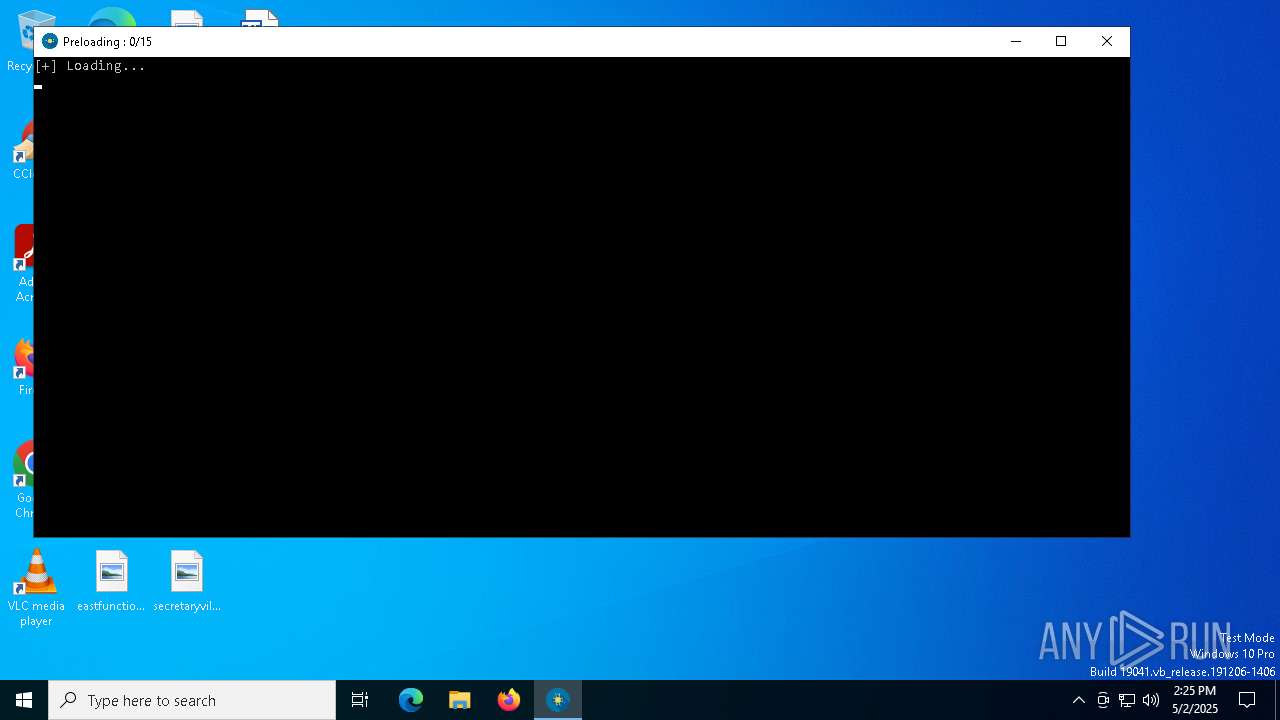The image size is (1280, 720).
Task: Select VLC media player desktop icon
Action: [x=36, y=588]
